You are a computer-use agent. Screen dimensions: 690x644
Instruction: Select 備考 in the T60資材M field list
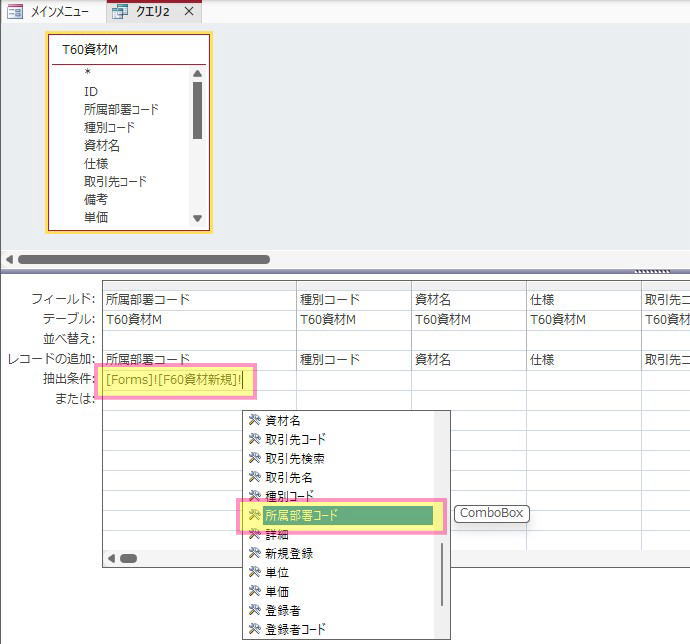coord(95,199)
